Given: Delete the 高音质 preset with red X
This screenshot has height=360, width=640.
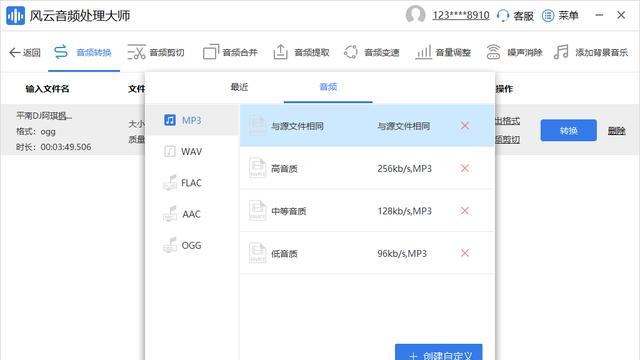Looking at the screenshot, I should [x=464, y=168].
